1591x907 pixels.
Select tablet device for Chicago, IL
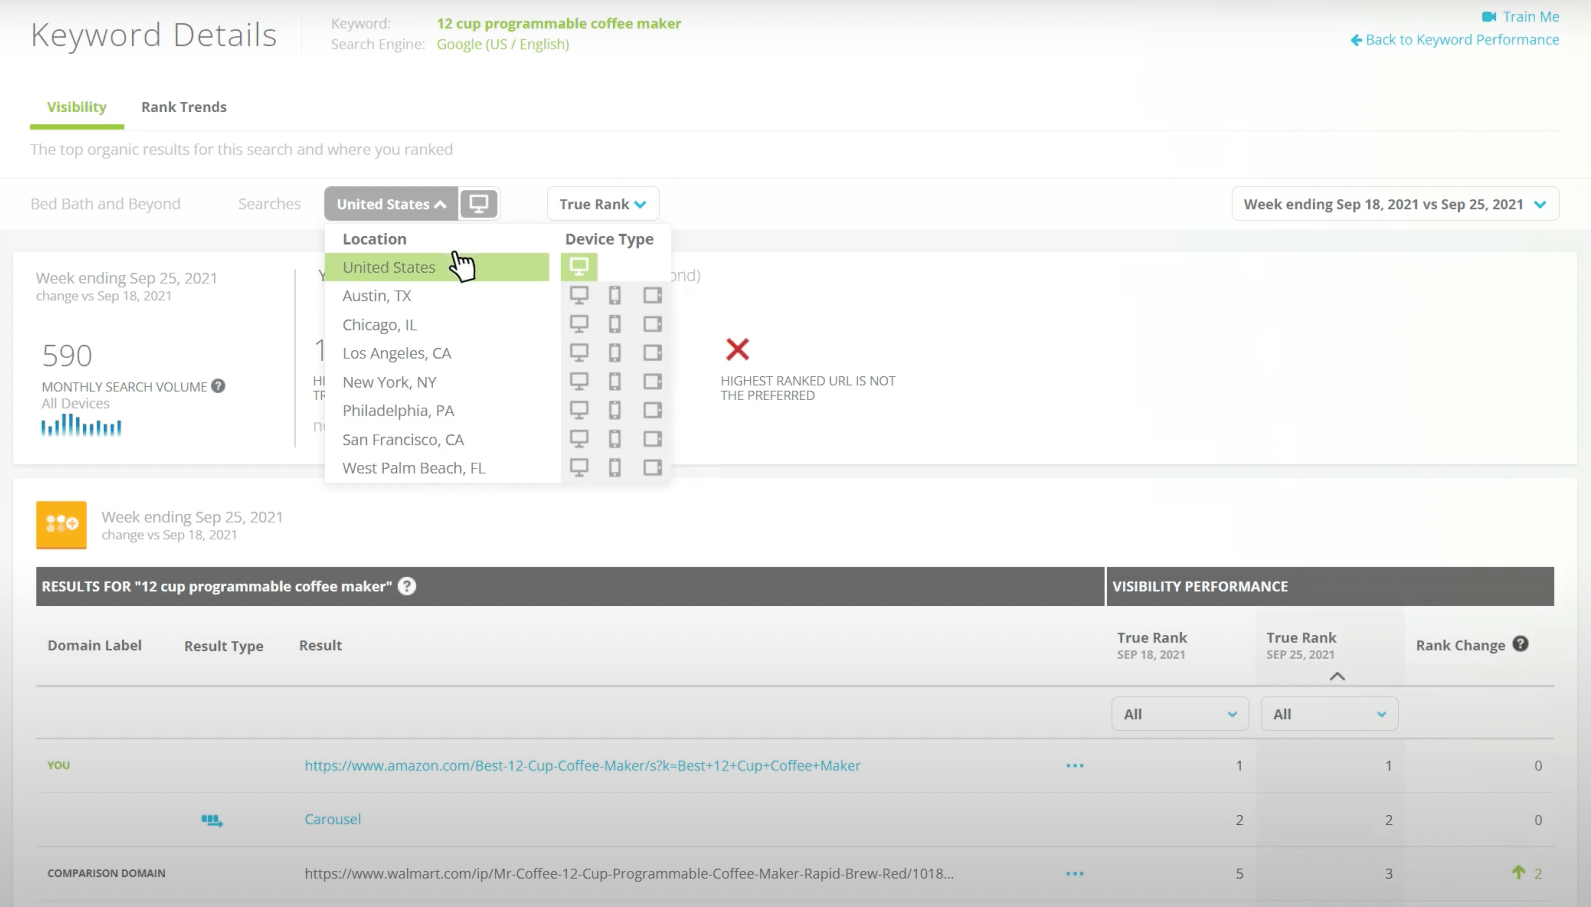point(653,324)
